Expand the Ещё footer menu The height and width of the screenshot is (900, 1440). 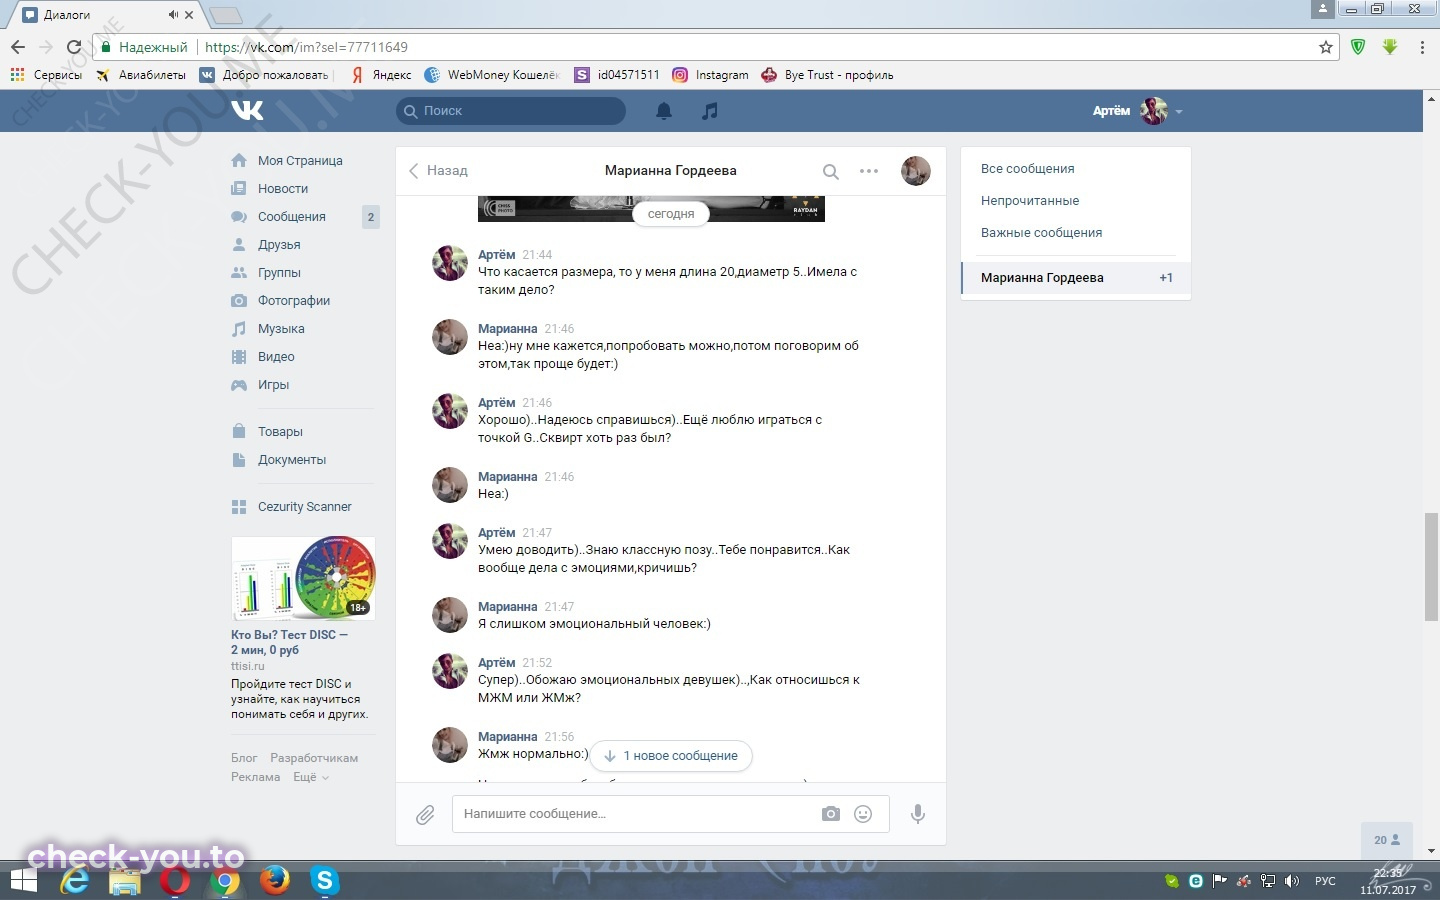[311, 777]
